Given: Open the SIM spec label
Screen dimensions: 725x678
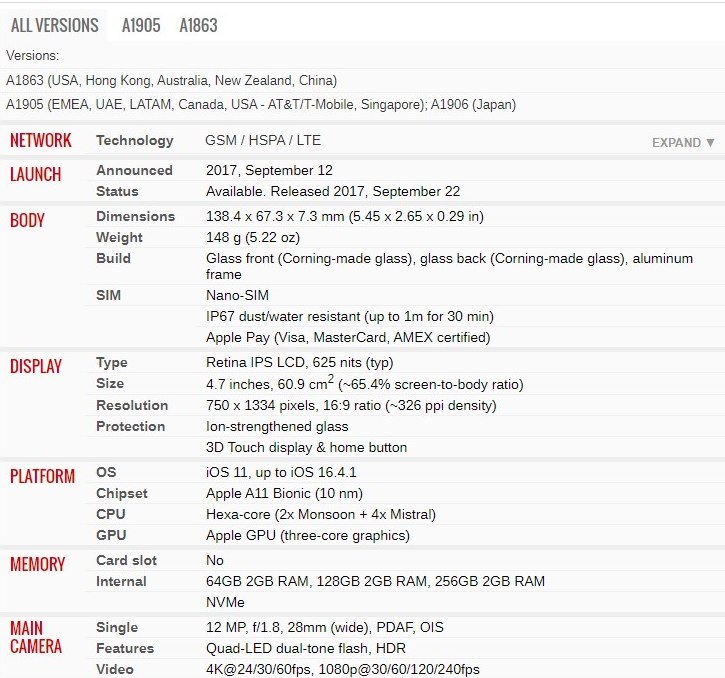Looking at the screenshot, I should coord(108,295).
